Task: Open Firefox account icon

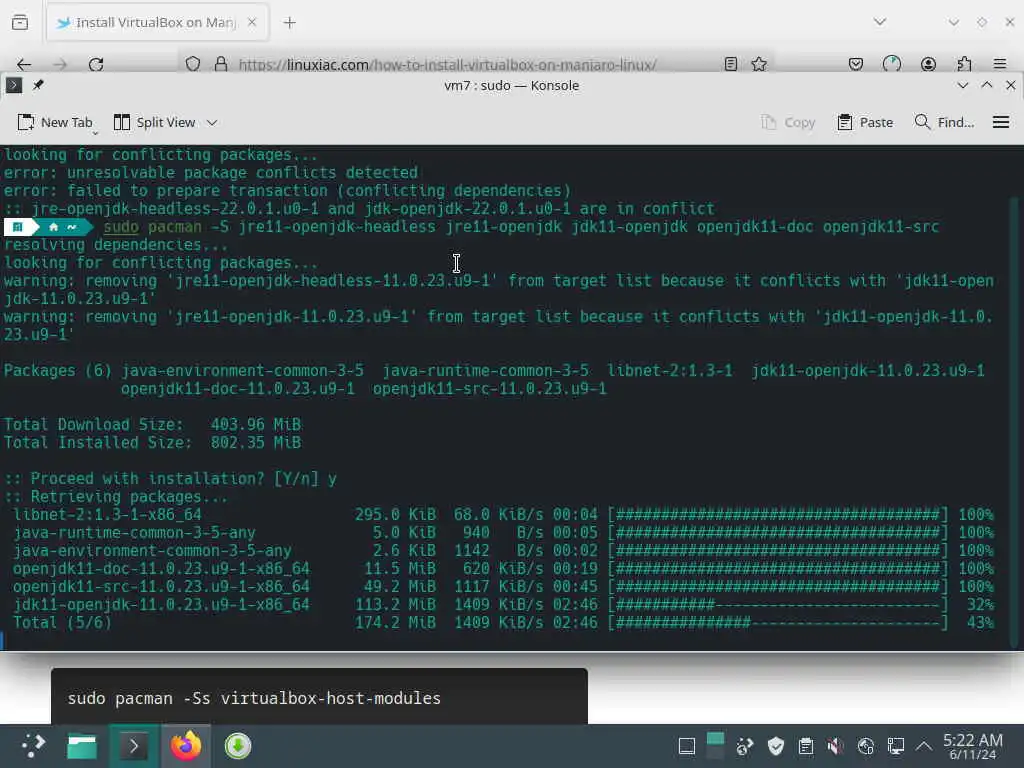Action: 928,64
